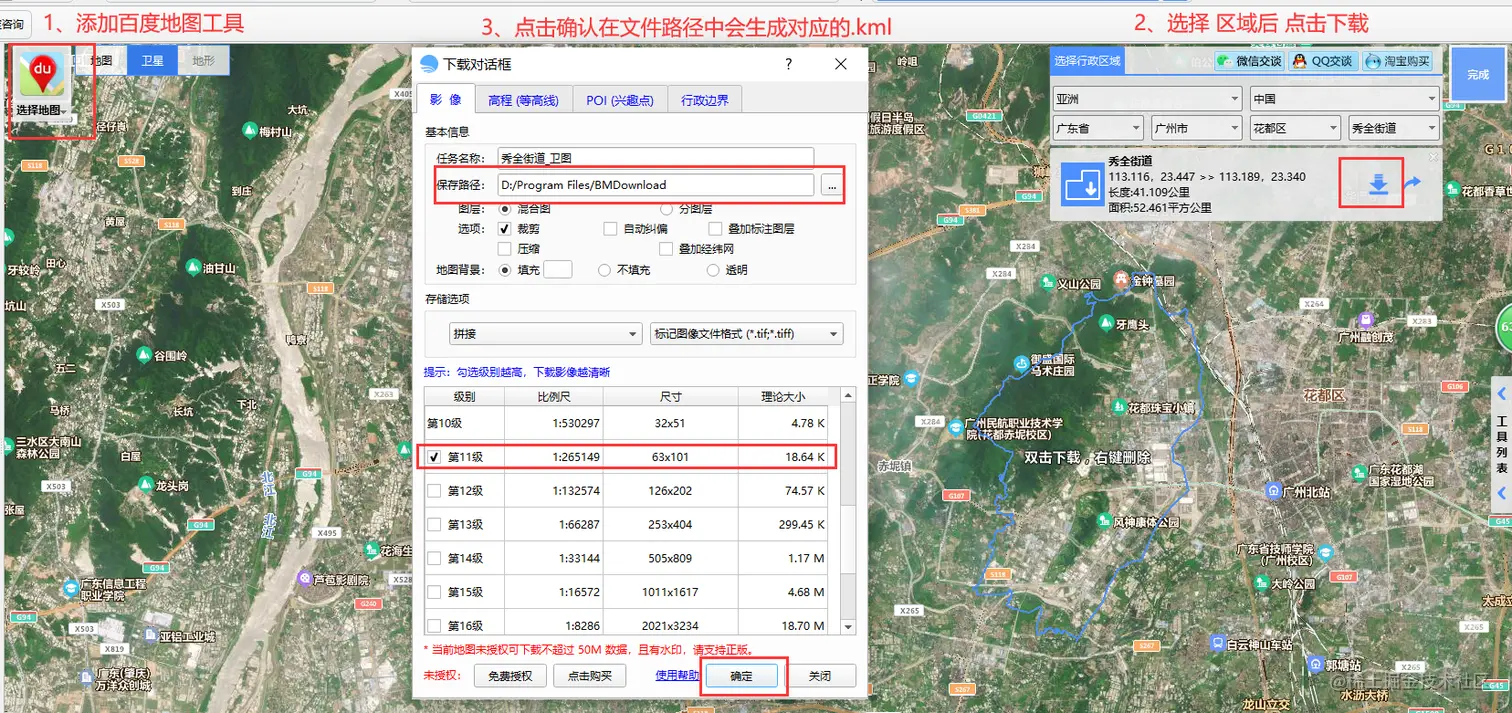Click the 填充 background color swatch

(x=558, y=269)
